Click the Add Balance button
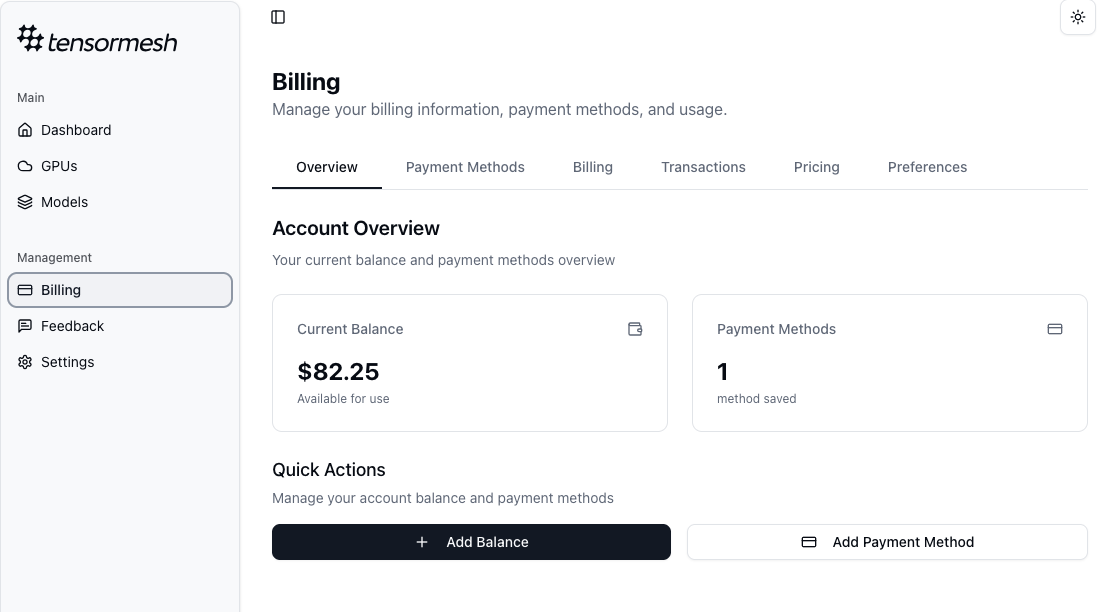The height and width of the screenshot is (612, 1112). 471,542
